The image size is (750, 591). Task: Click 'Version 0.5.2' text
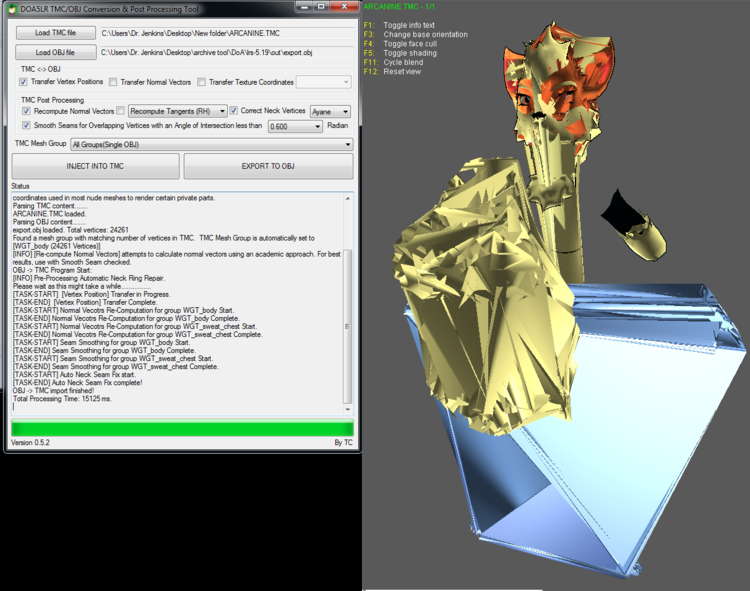coord(30,443)
